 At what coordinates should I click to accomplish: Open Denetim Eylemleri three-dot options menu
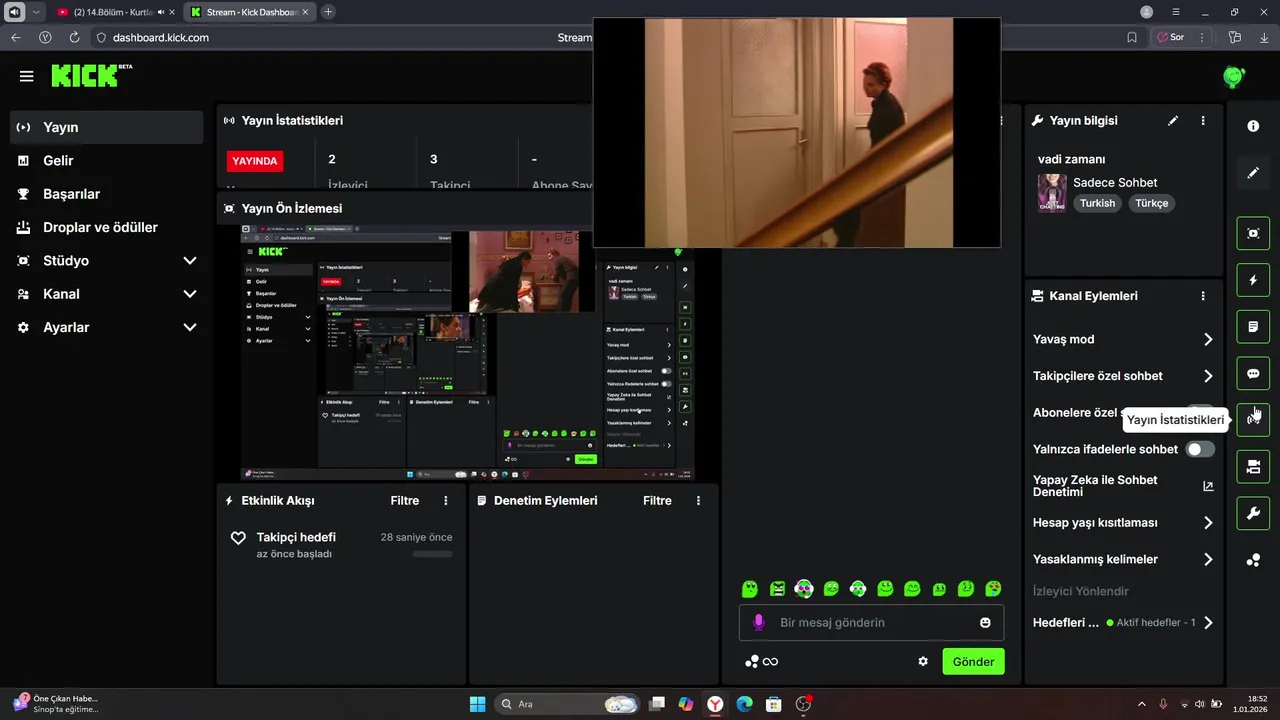pyautogui.click(x=698, y=500)
